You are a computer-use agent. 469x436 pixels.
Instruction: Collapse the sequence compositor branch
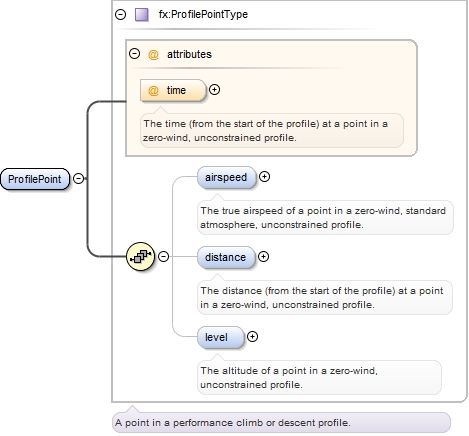point(163,256)
